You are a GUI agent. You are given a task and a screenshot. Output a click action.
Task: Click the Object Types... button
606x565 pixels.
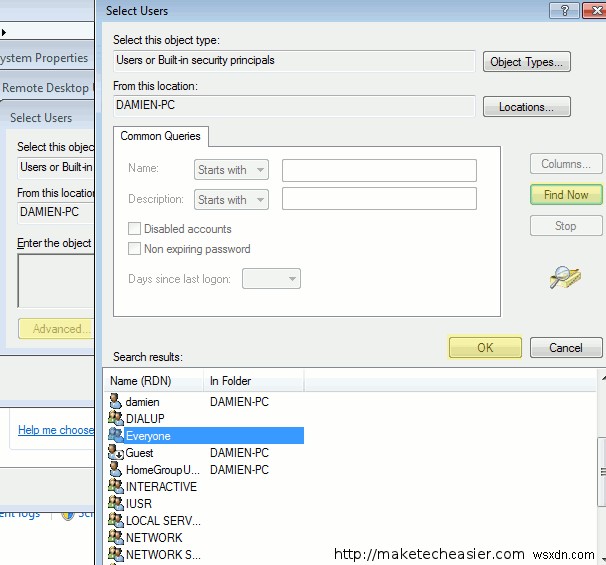tap(526, 61)
